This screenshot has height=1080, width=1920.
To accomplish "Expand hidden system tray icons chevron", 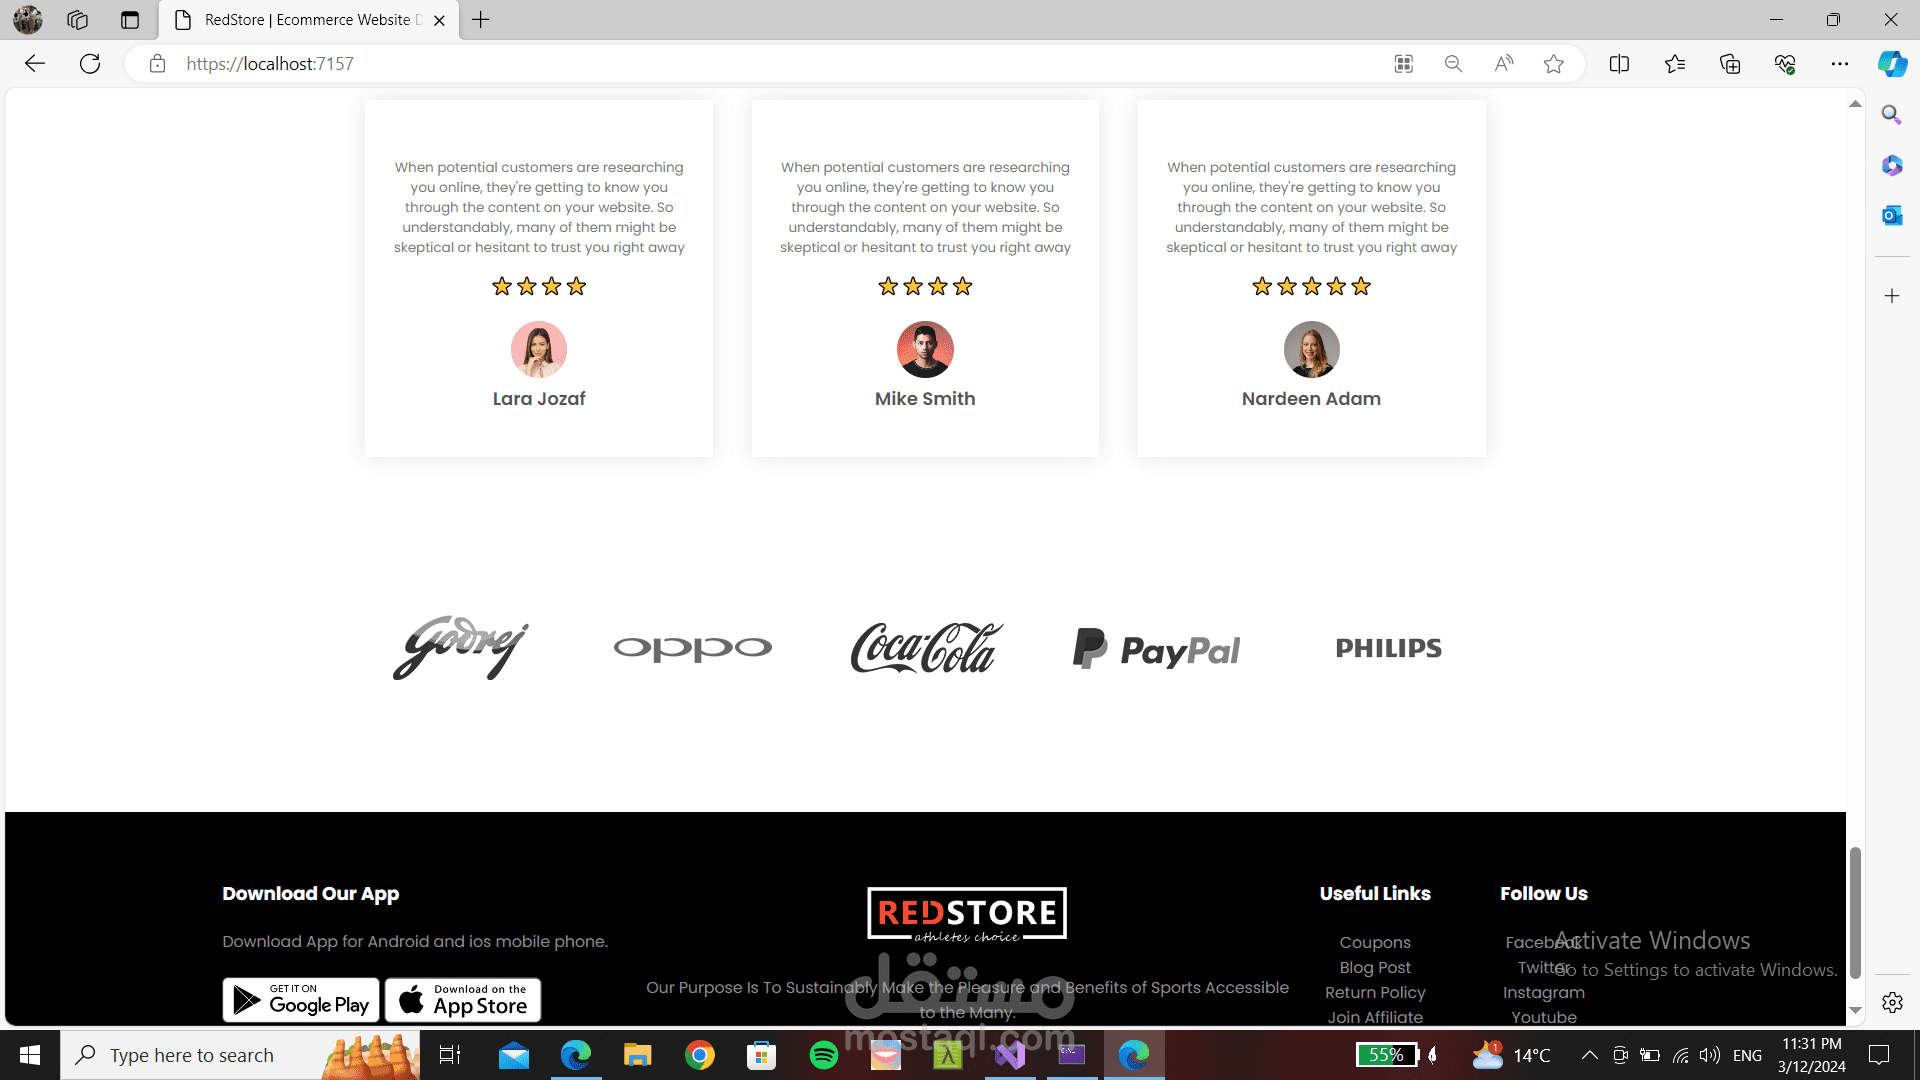I will 1589,1055.
